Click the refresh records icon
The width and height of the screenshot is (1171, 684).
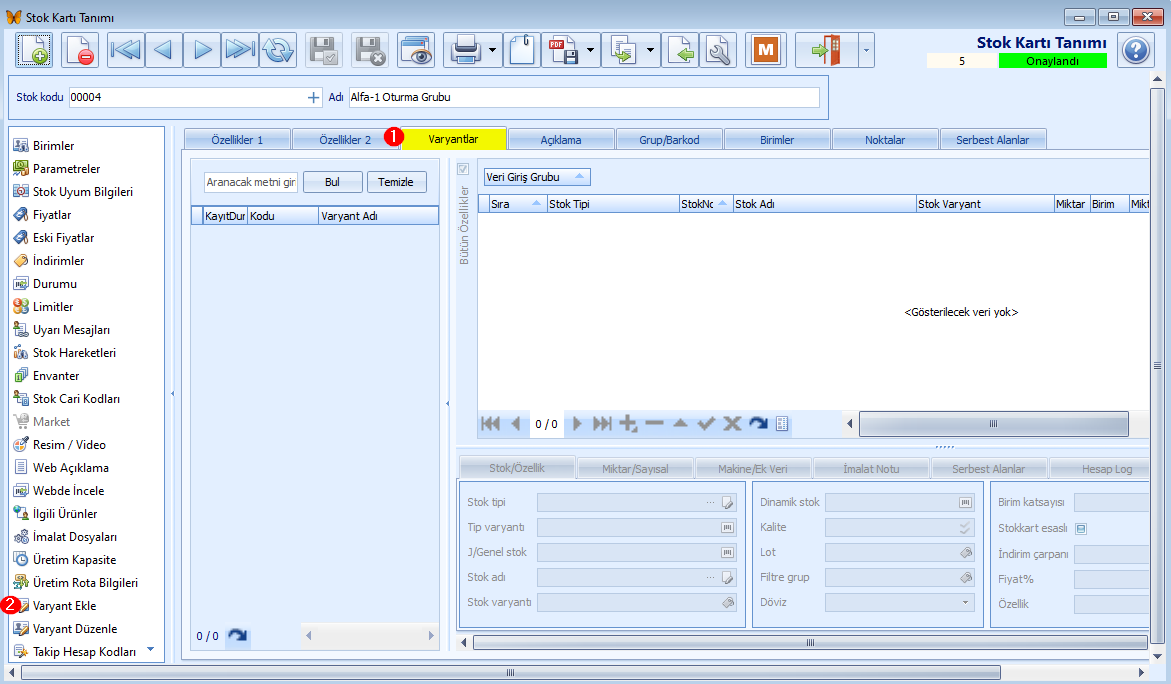277,50
